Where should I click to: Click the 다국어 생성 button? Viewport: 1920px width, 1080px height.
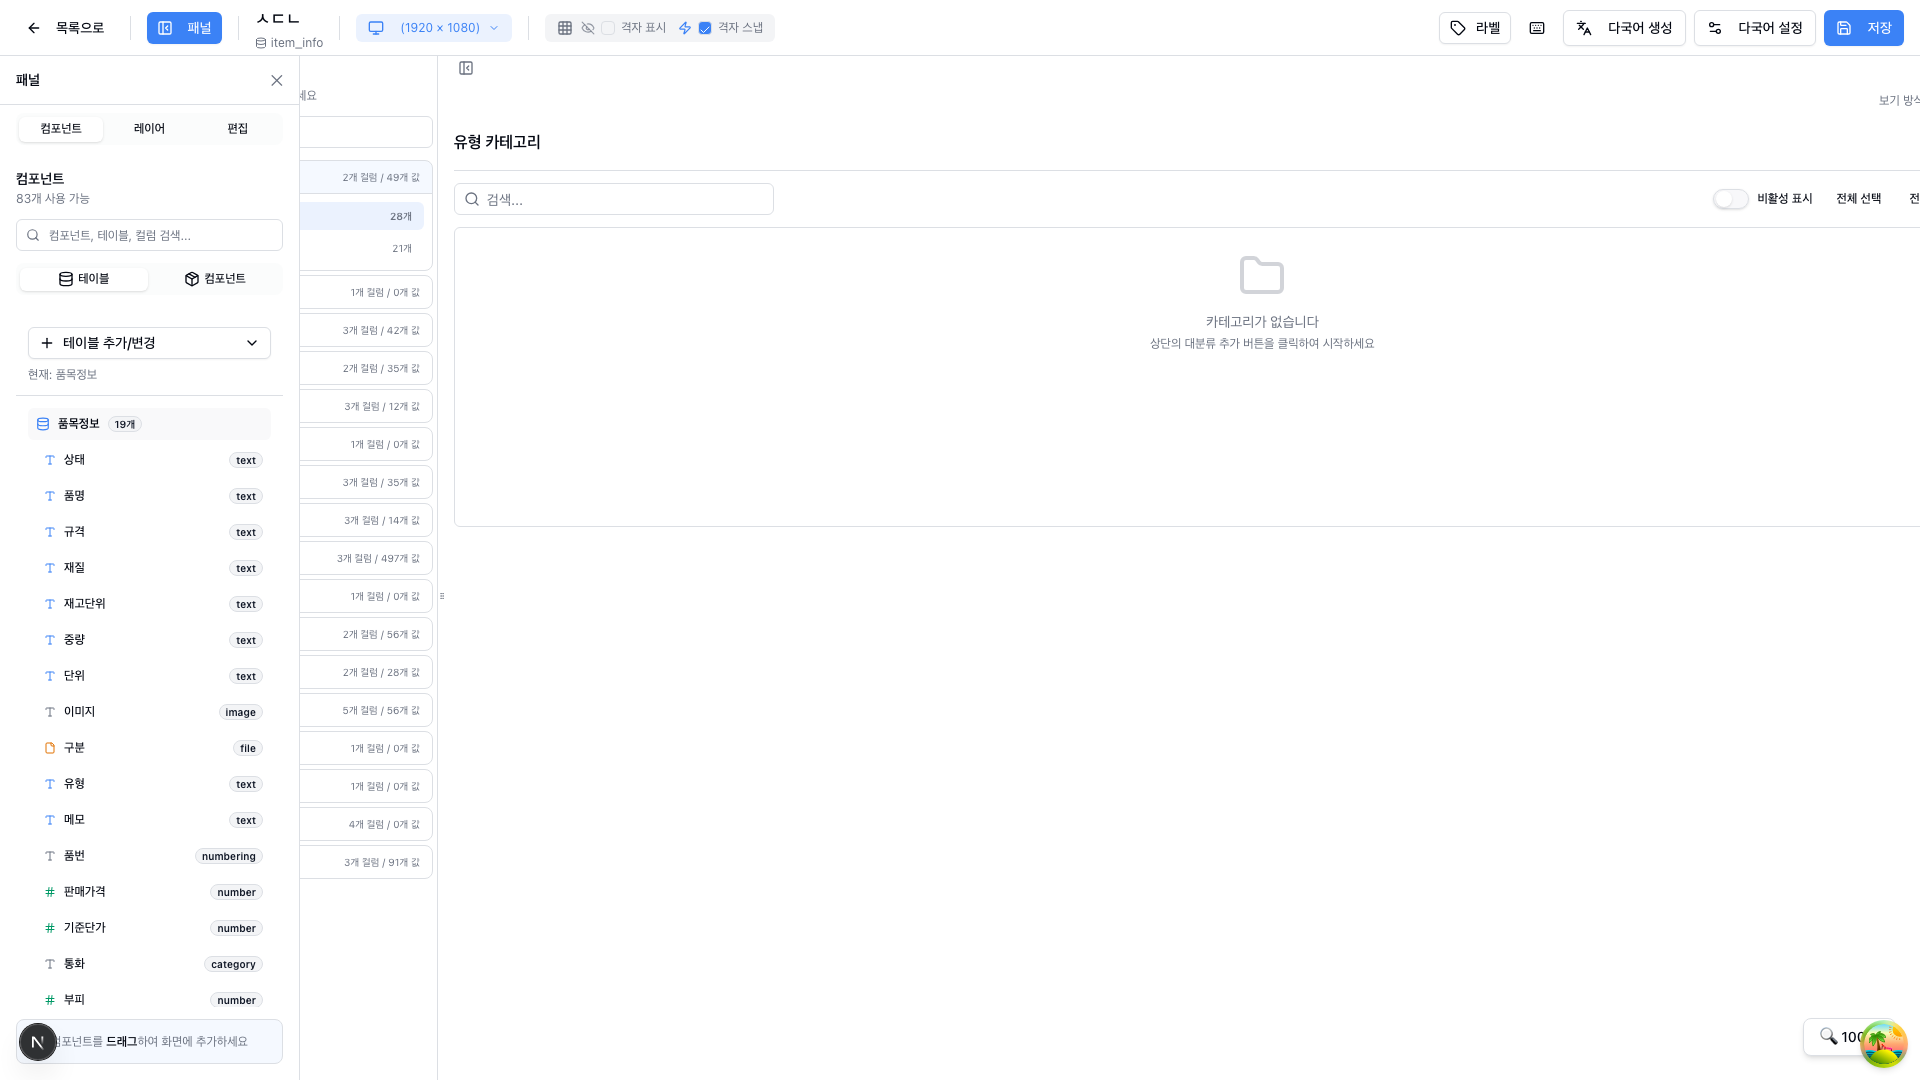point(1624,28)
